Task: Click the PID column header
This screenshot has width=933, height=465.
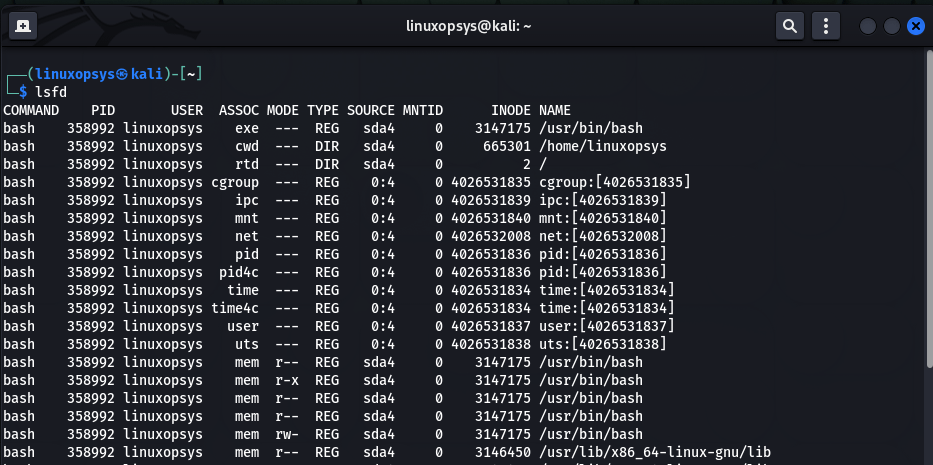Action: pos(103,110)
